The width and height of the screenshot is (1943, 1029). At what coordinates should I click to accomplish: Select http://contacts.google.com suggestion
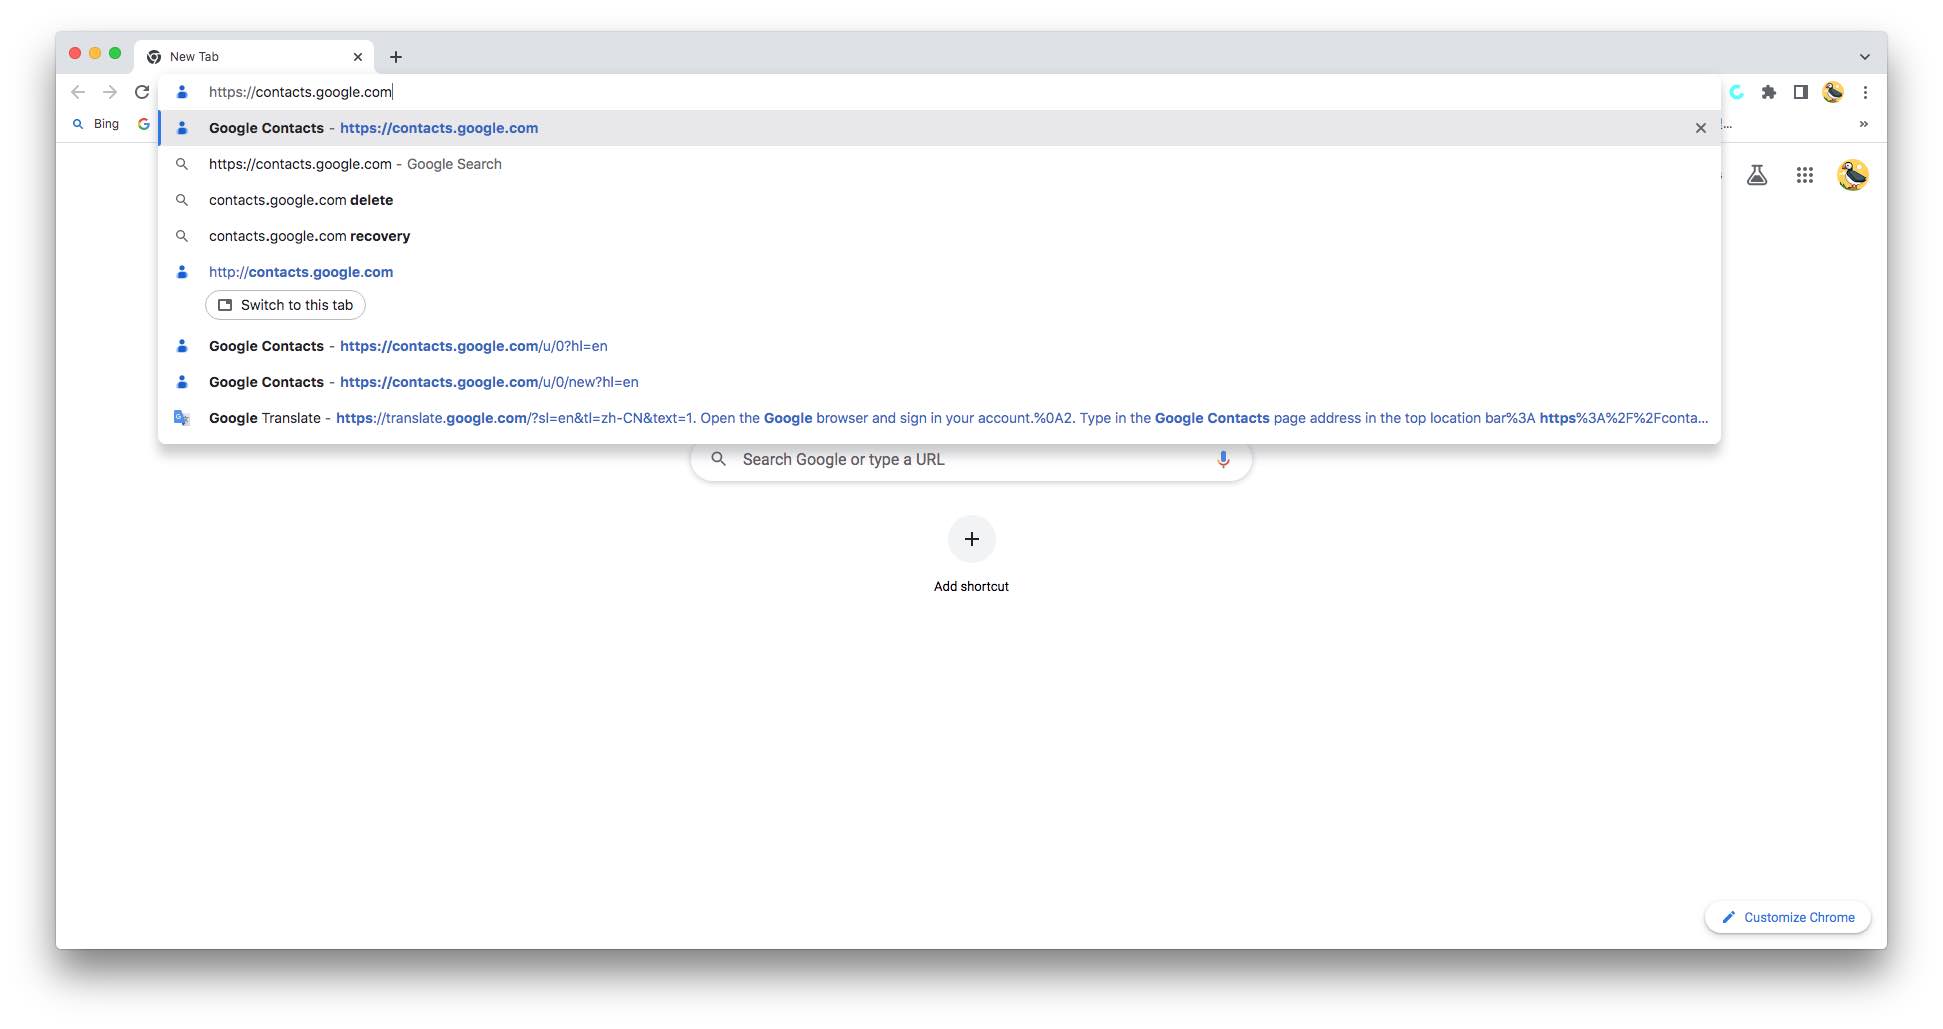point(940,272)
